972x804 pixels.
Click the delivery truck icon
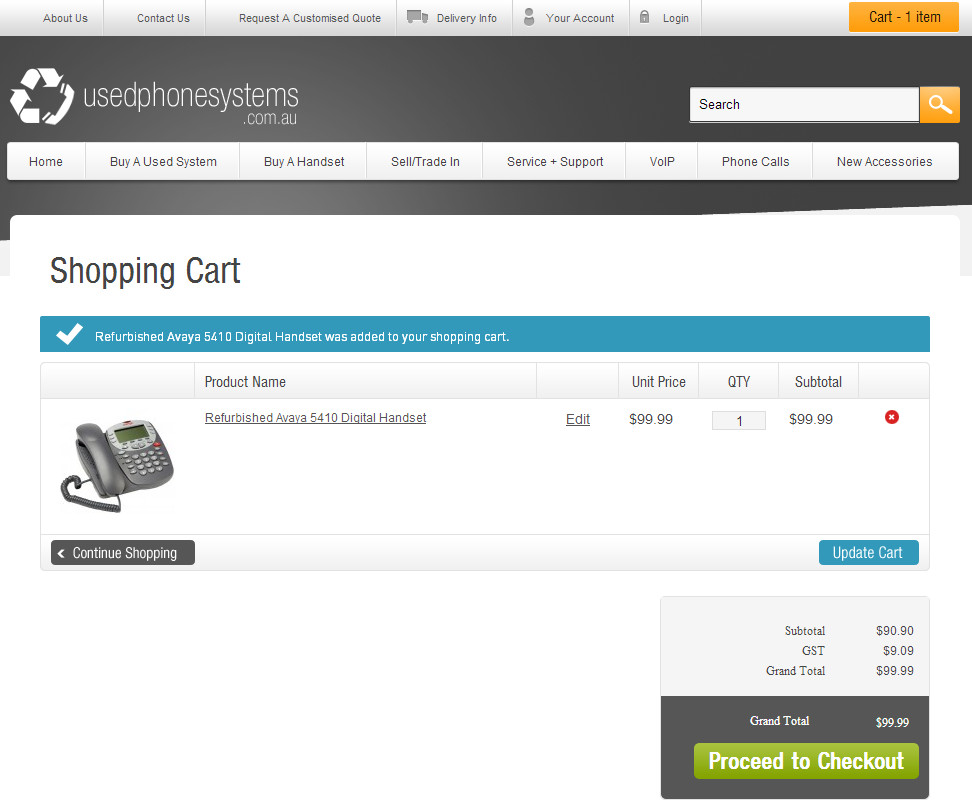pos(417,17)
